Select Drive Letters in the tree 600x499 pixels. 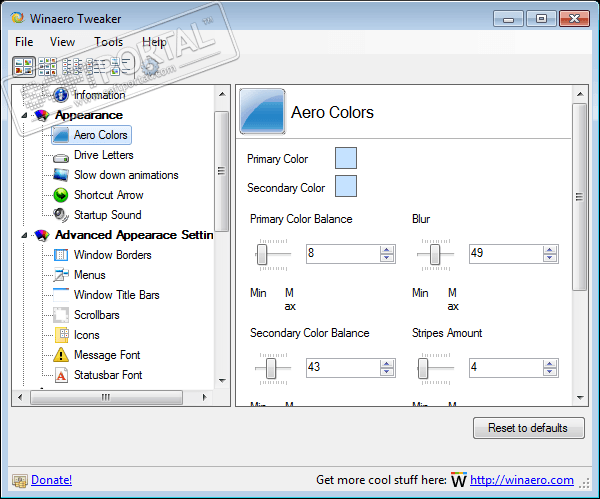pos(104,155)
